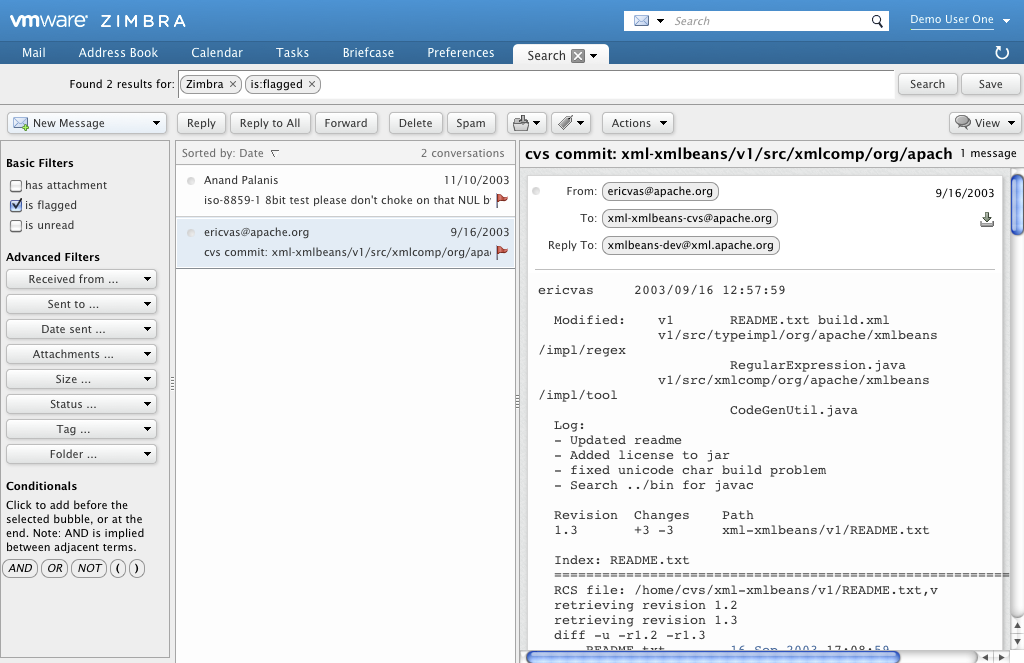Click the xml-xmlbeans-cvs@apache.org recipient bubble
This screenshot has width=1024, height=663.
pyautogui.click(x=690, y=218)
